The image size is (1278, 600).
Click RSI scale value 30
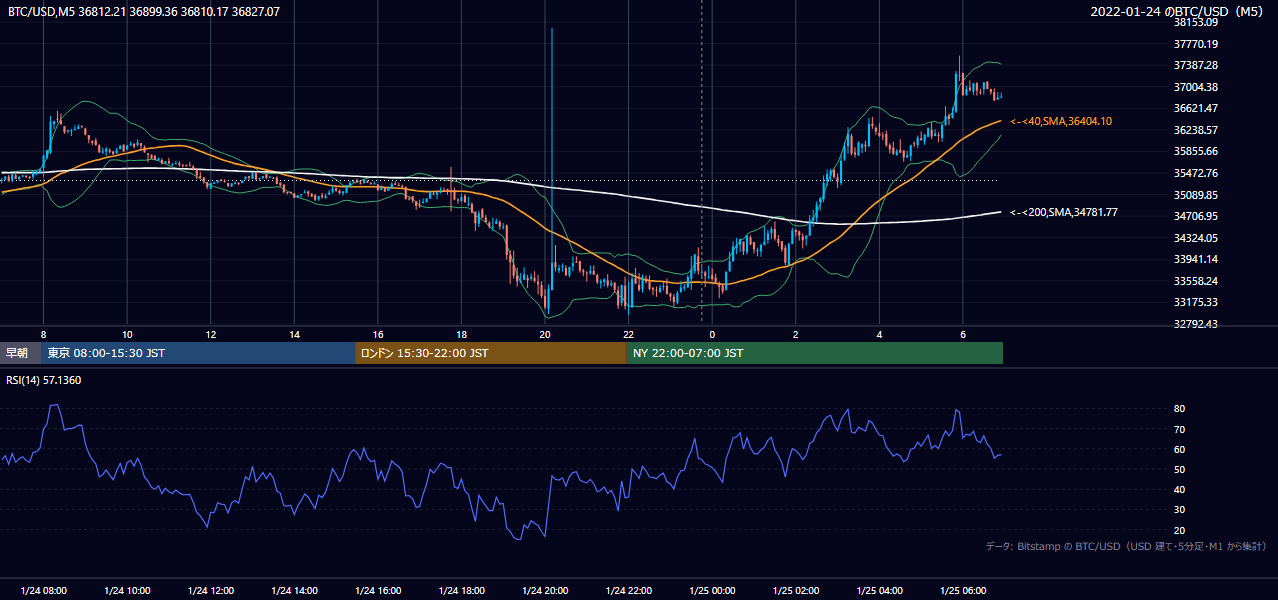coord(1180,510)
